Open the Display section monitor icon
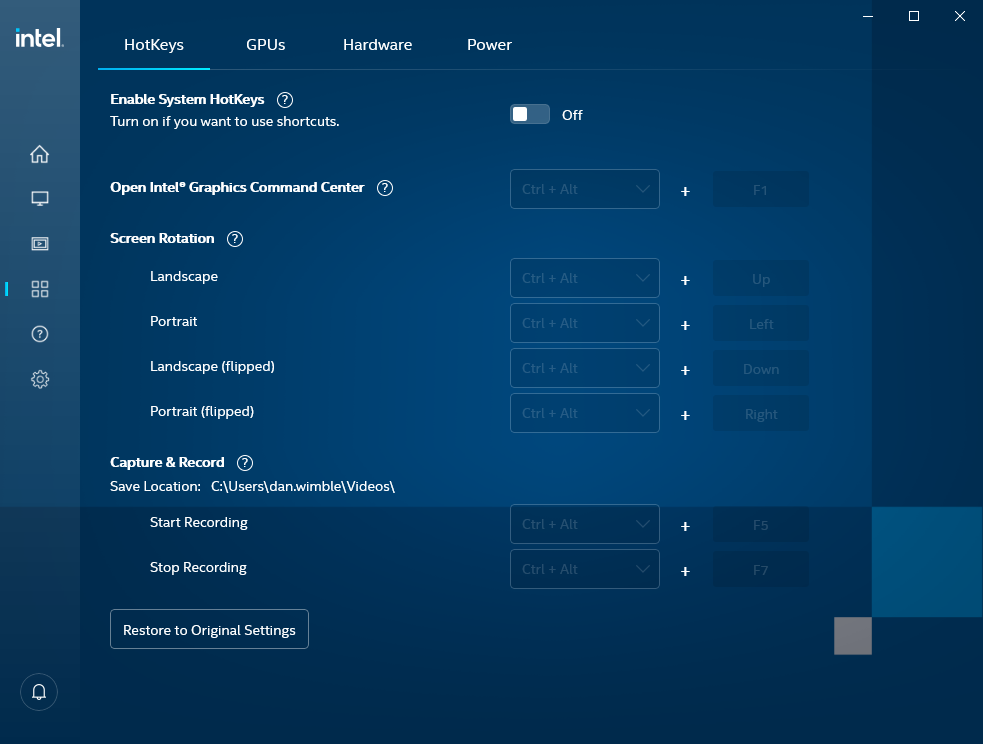 (39, 199)
